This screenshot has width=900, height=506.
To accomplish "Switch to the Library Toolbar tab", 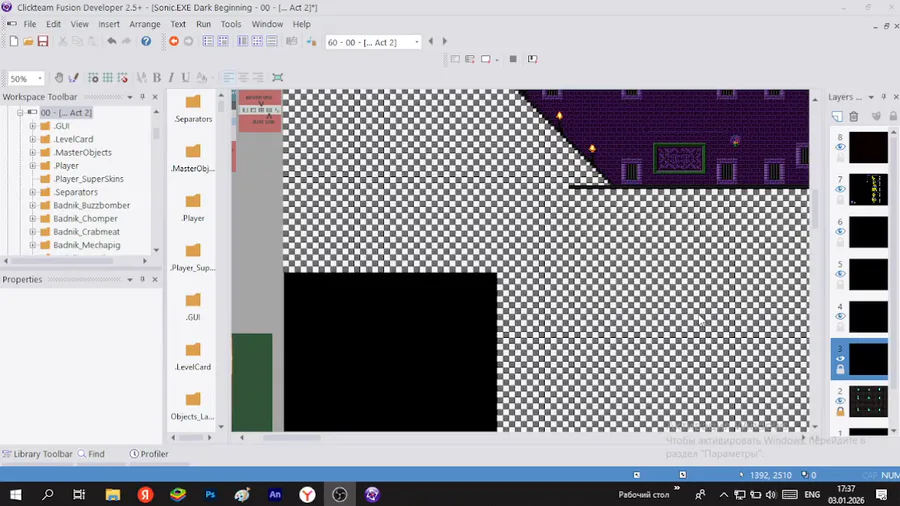I will [37, 454].
